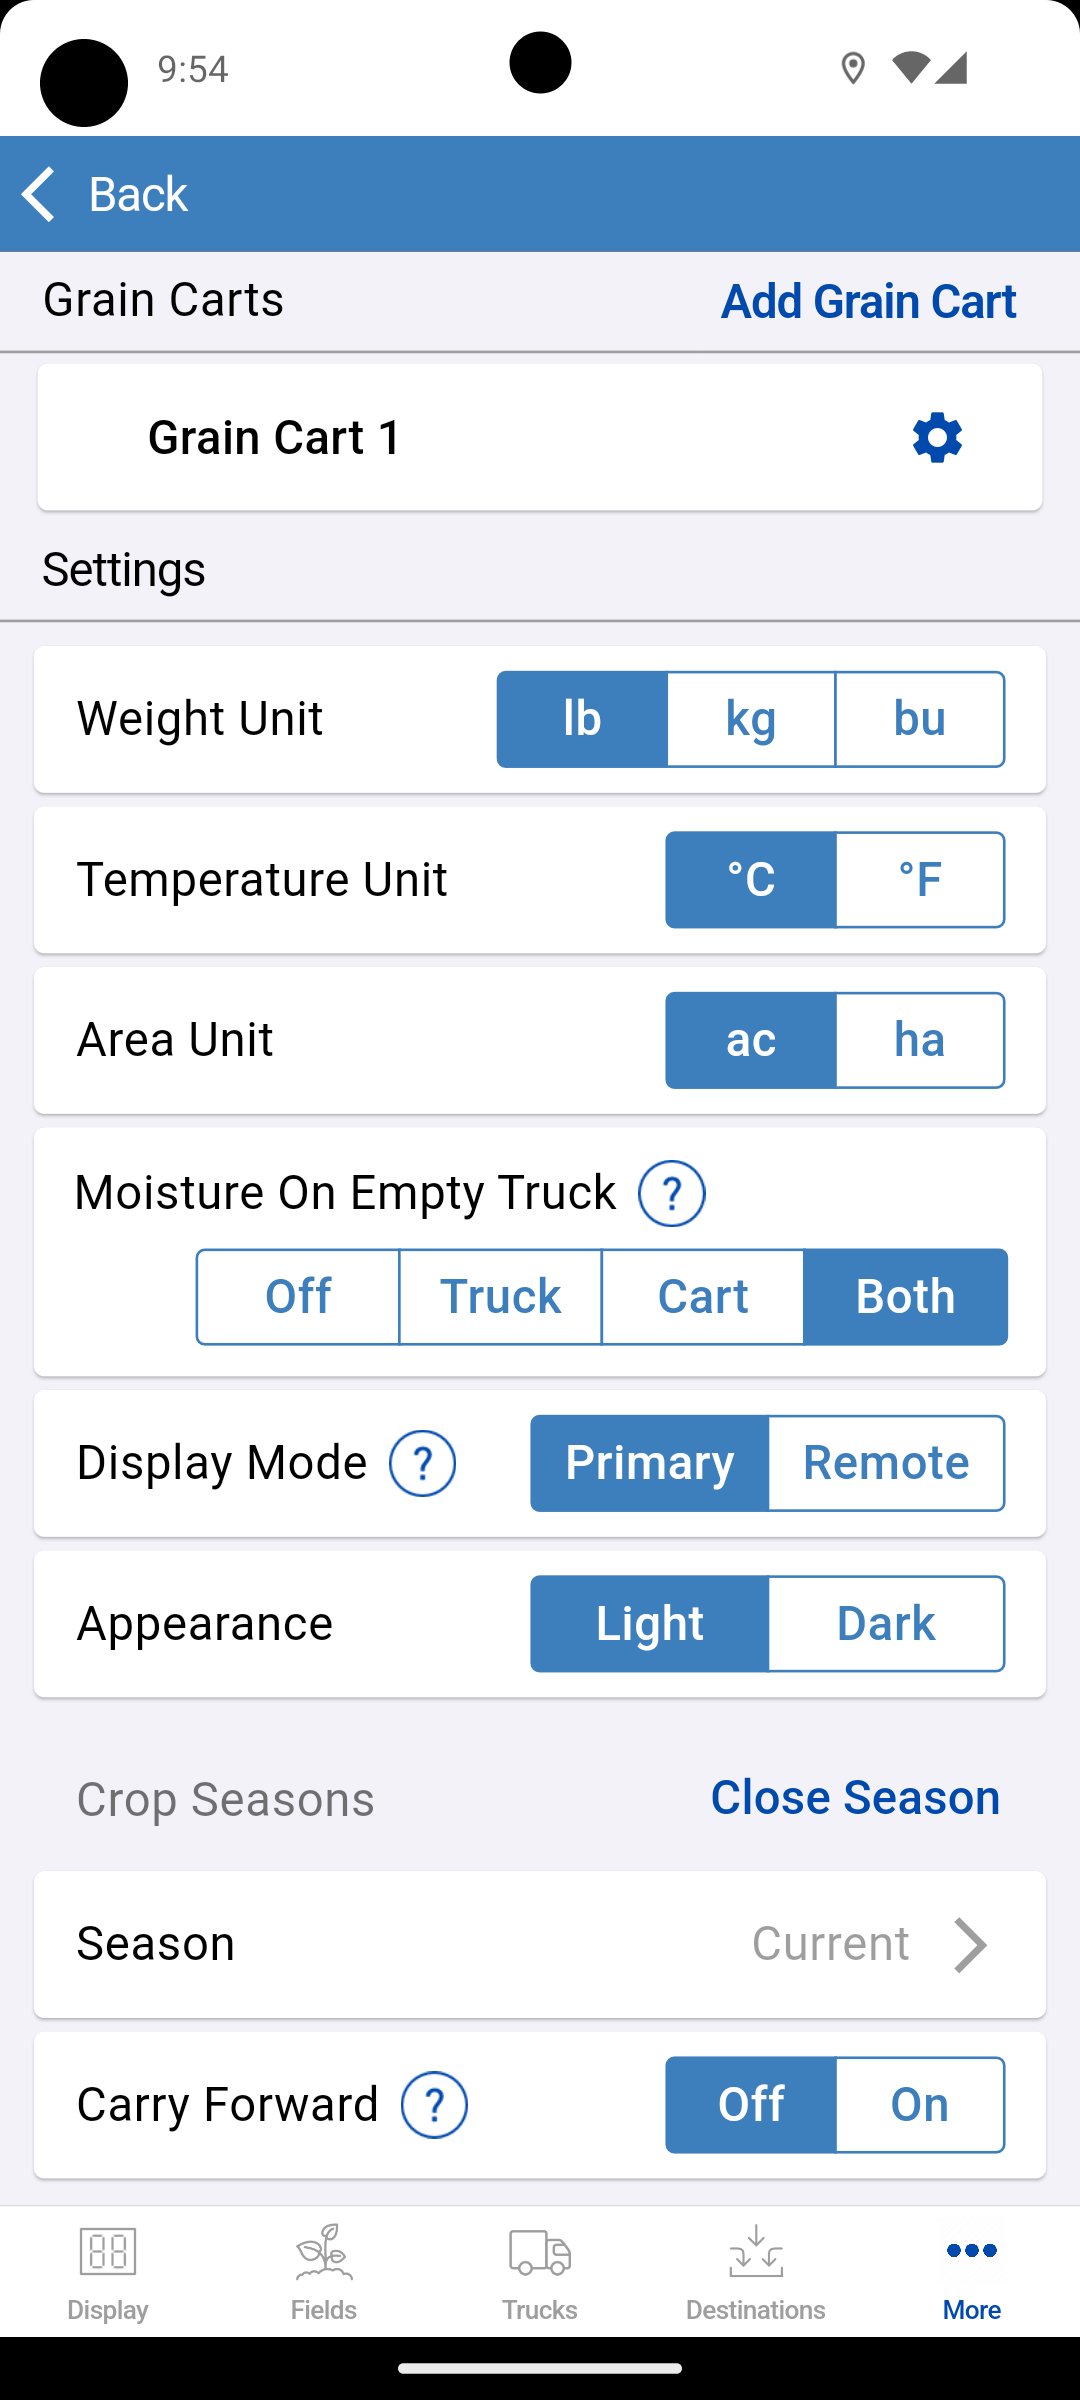Screen dimensions: 1080x2400
Task: Open Grain Cart 1 gear settings
Action: (937, 438)
